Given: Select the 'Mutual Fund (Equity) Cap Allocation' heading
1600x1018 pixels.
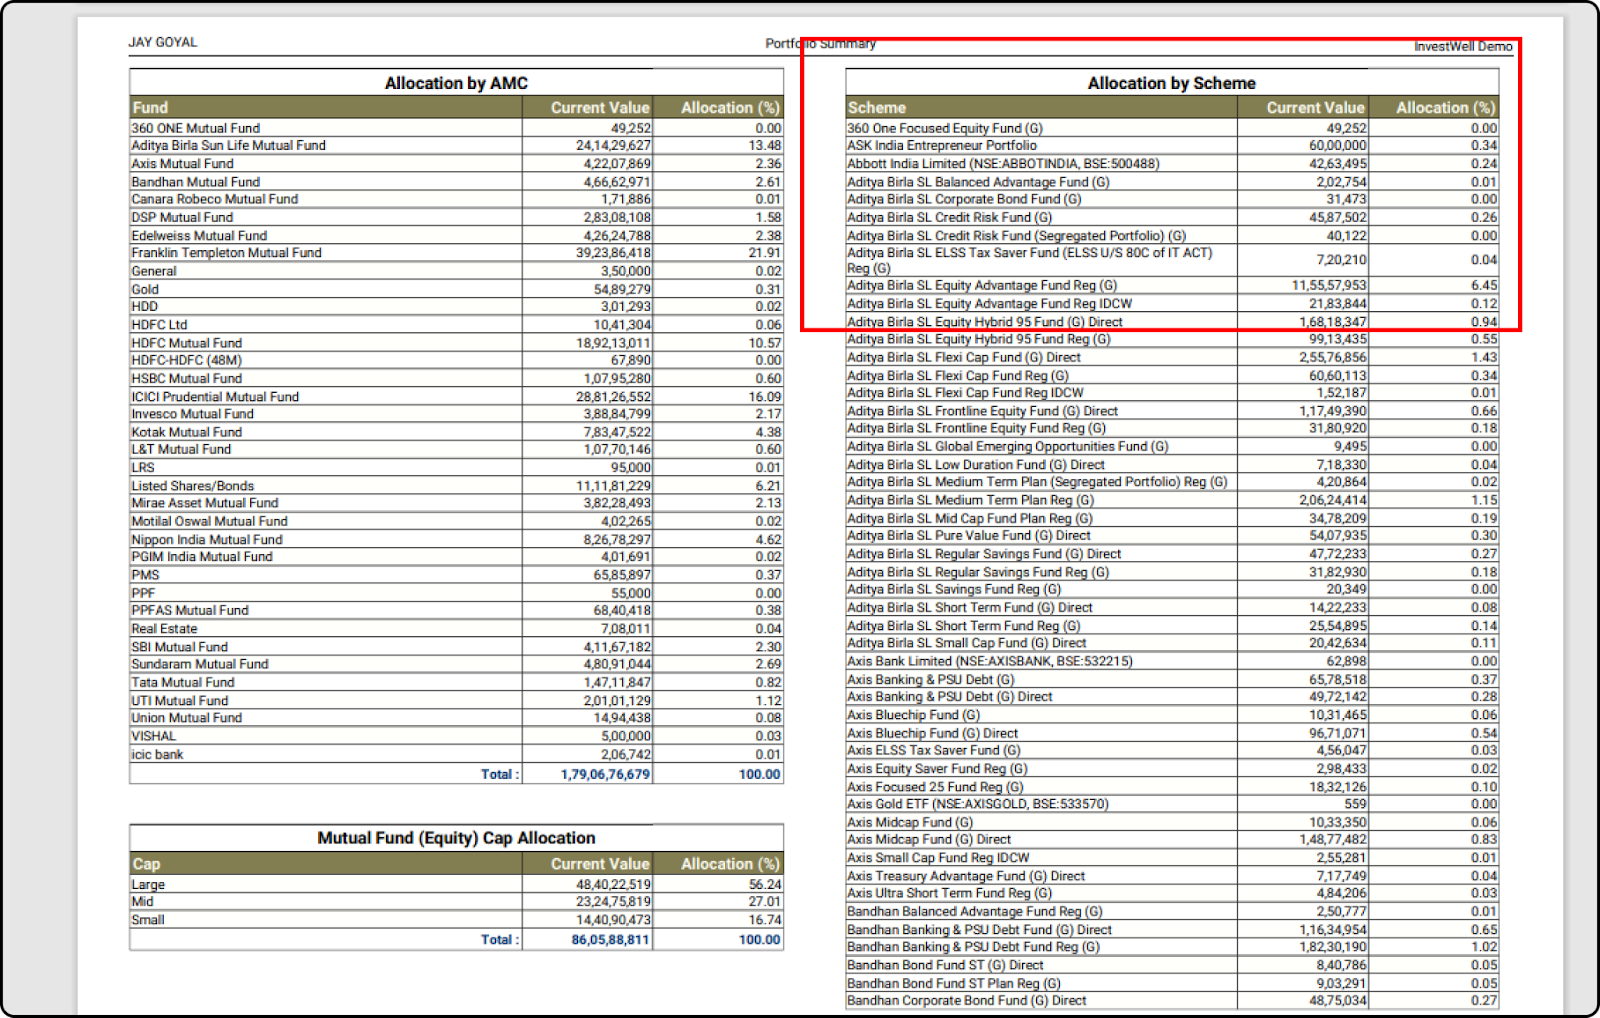Looking at the screenshot, I should [456, 838].
